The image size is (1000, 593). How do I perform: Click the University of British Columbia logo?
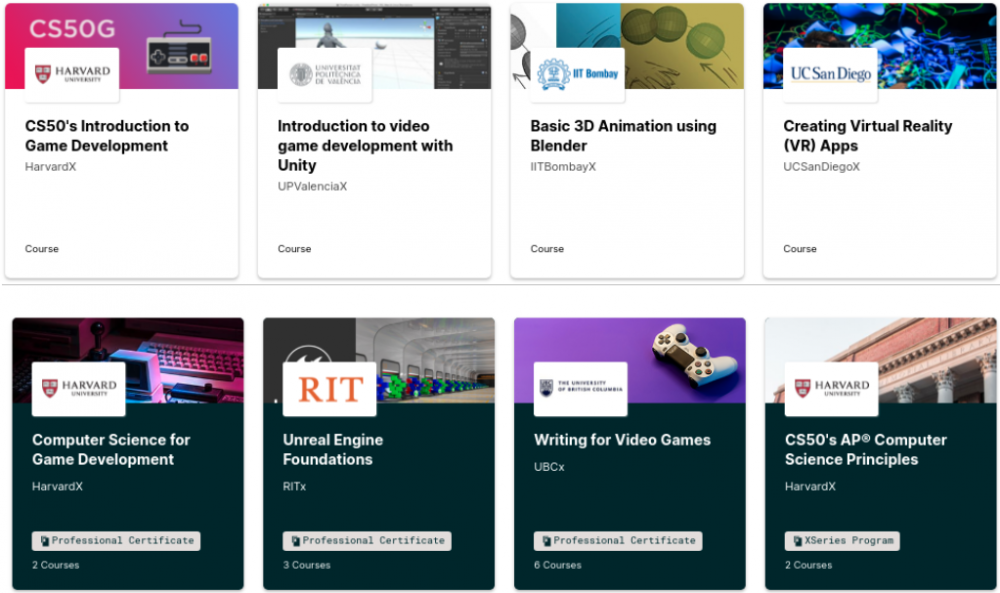point(580,388)
